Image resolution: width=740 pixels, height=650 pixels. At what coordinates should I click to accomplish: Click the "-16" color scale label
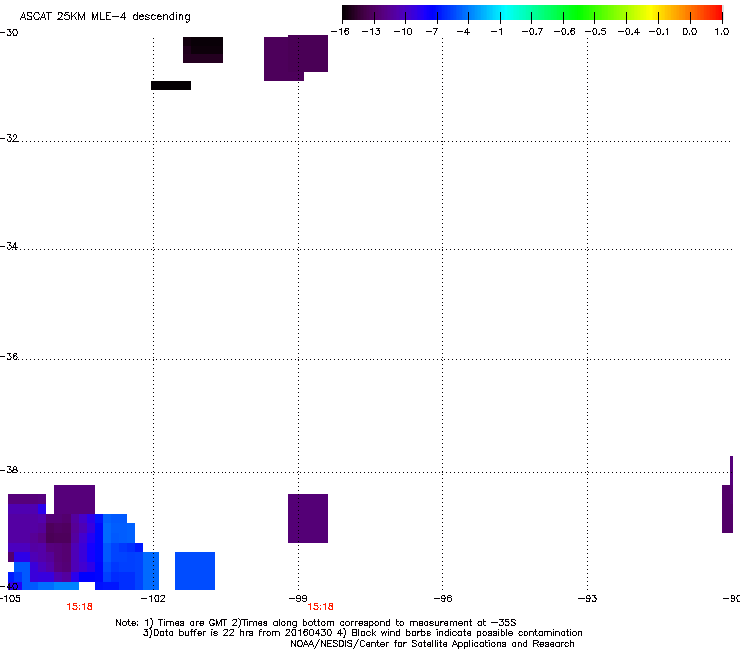coord(340,32)
